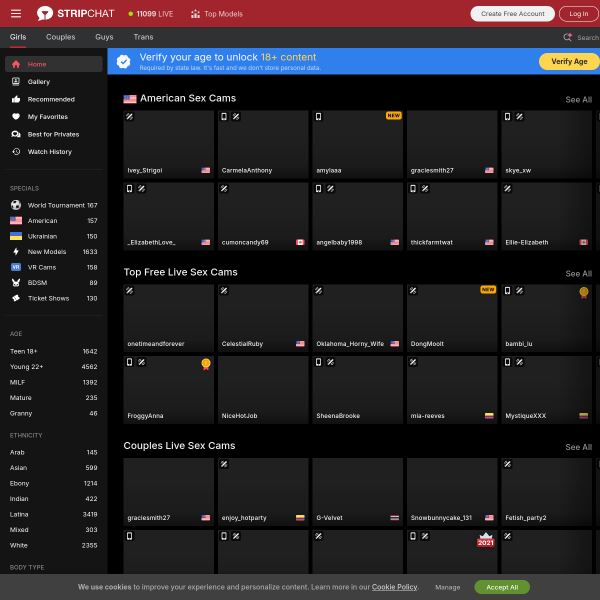600x600 pixels.
Task: Click the Log In button
Action: tap(579, 14)
